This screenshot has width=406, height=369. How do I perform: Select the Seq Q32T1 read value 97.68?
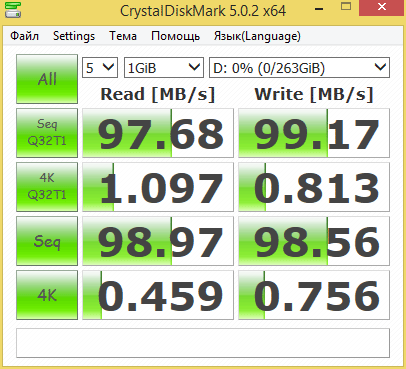click(x=158, y=133)
